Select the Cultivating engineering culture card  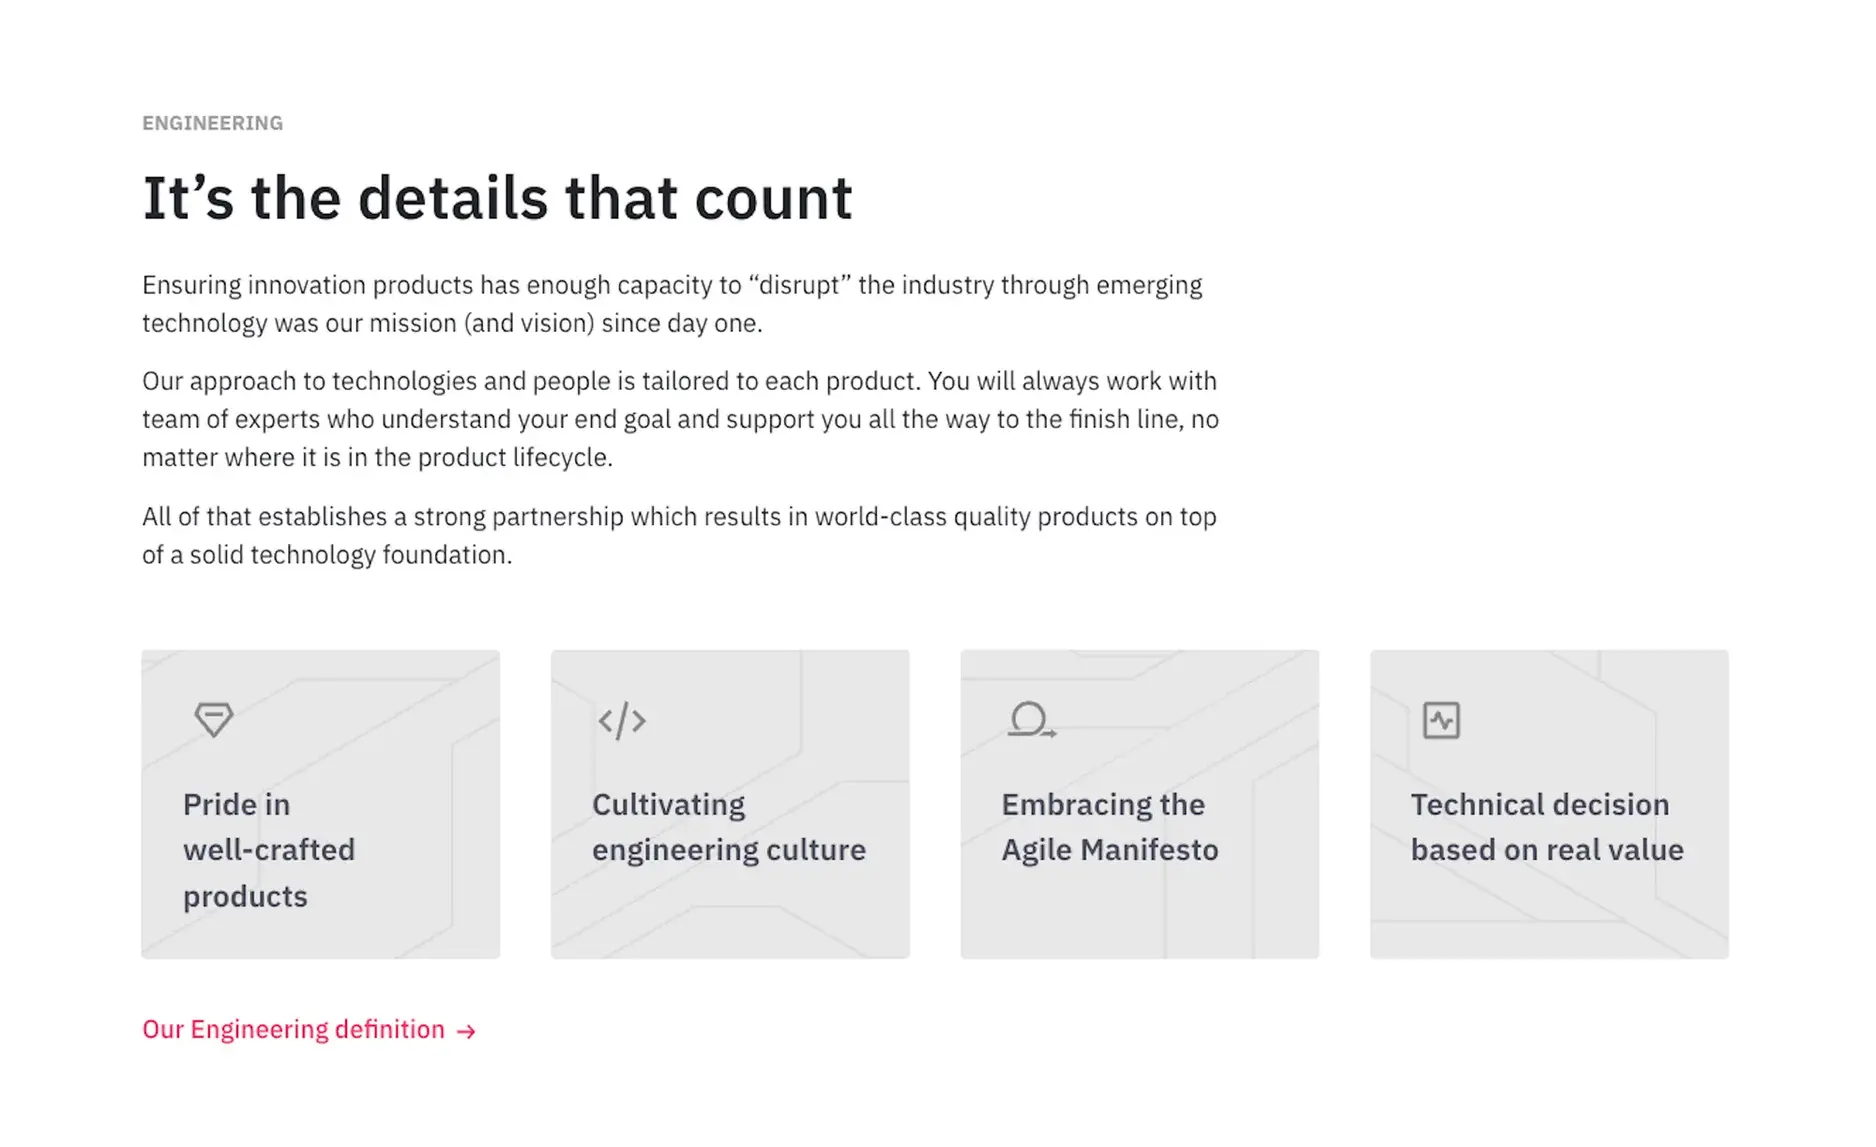[x=730, y=804]
